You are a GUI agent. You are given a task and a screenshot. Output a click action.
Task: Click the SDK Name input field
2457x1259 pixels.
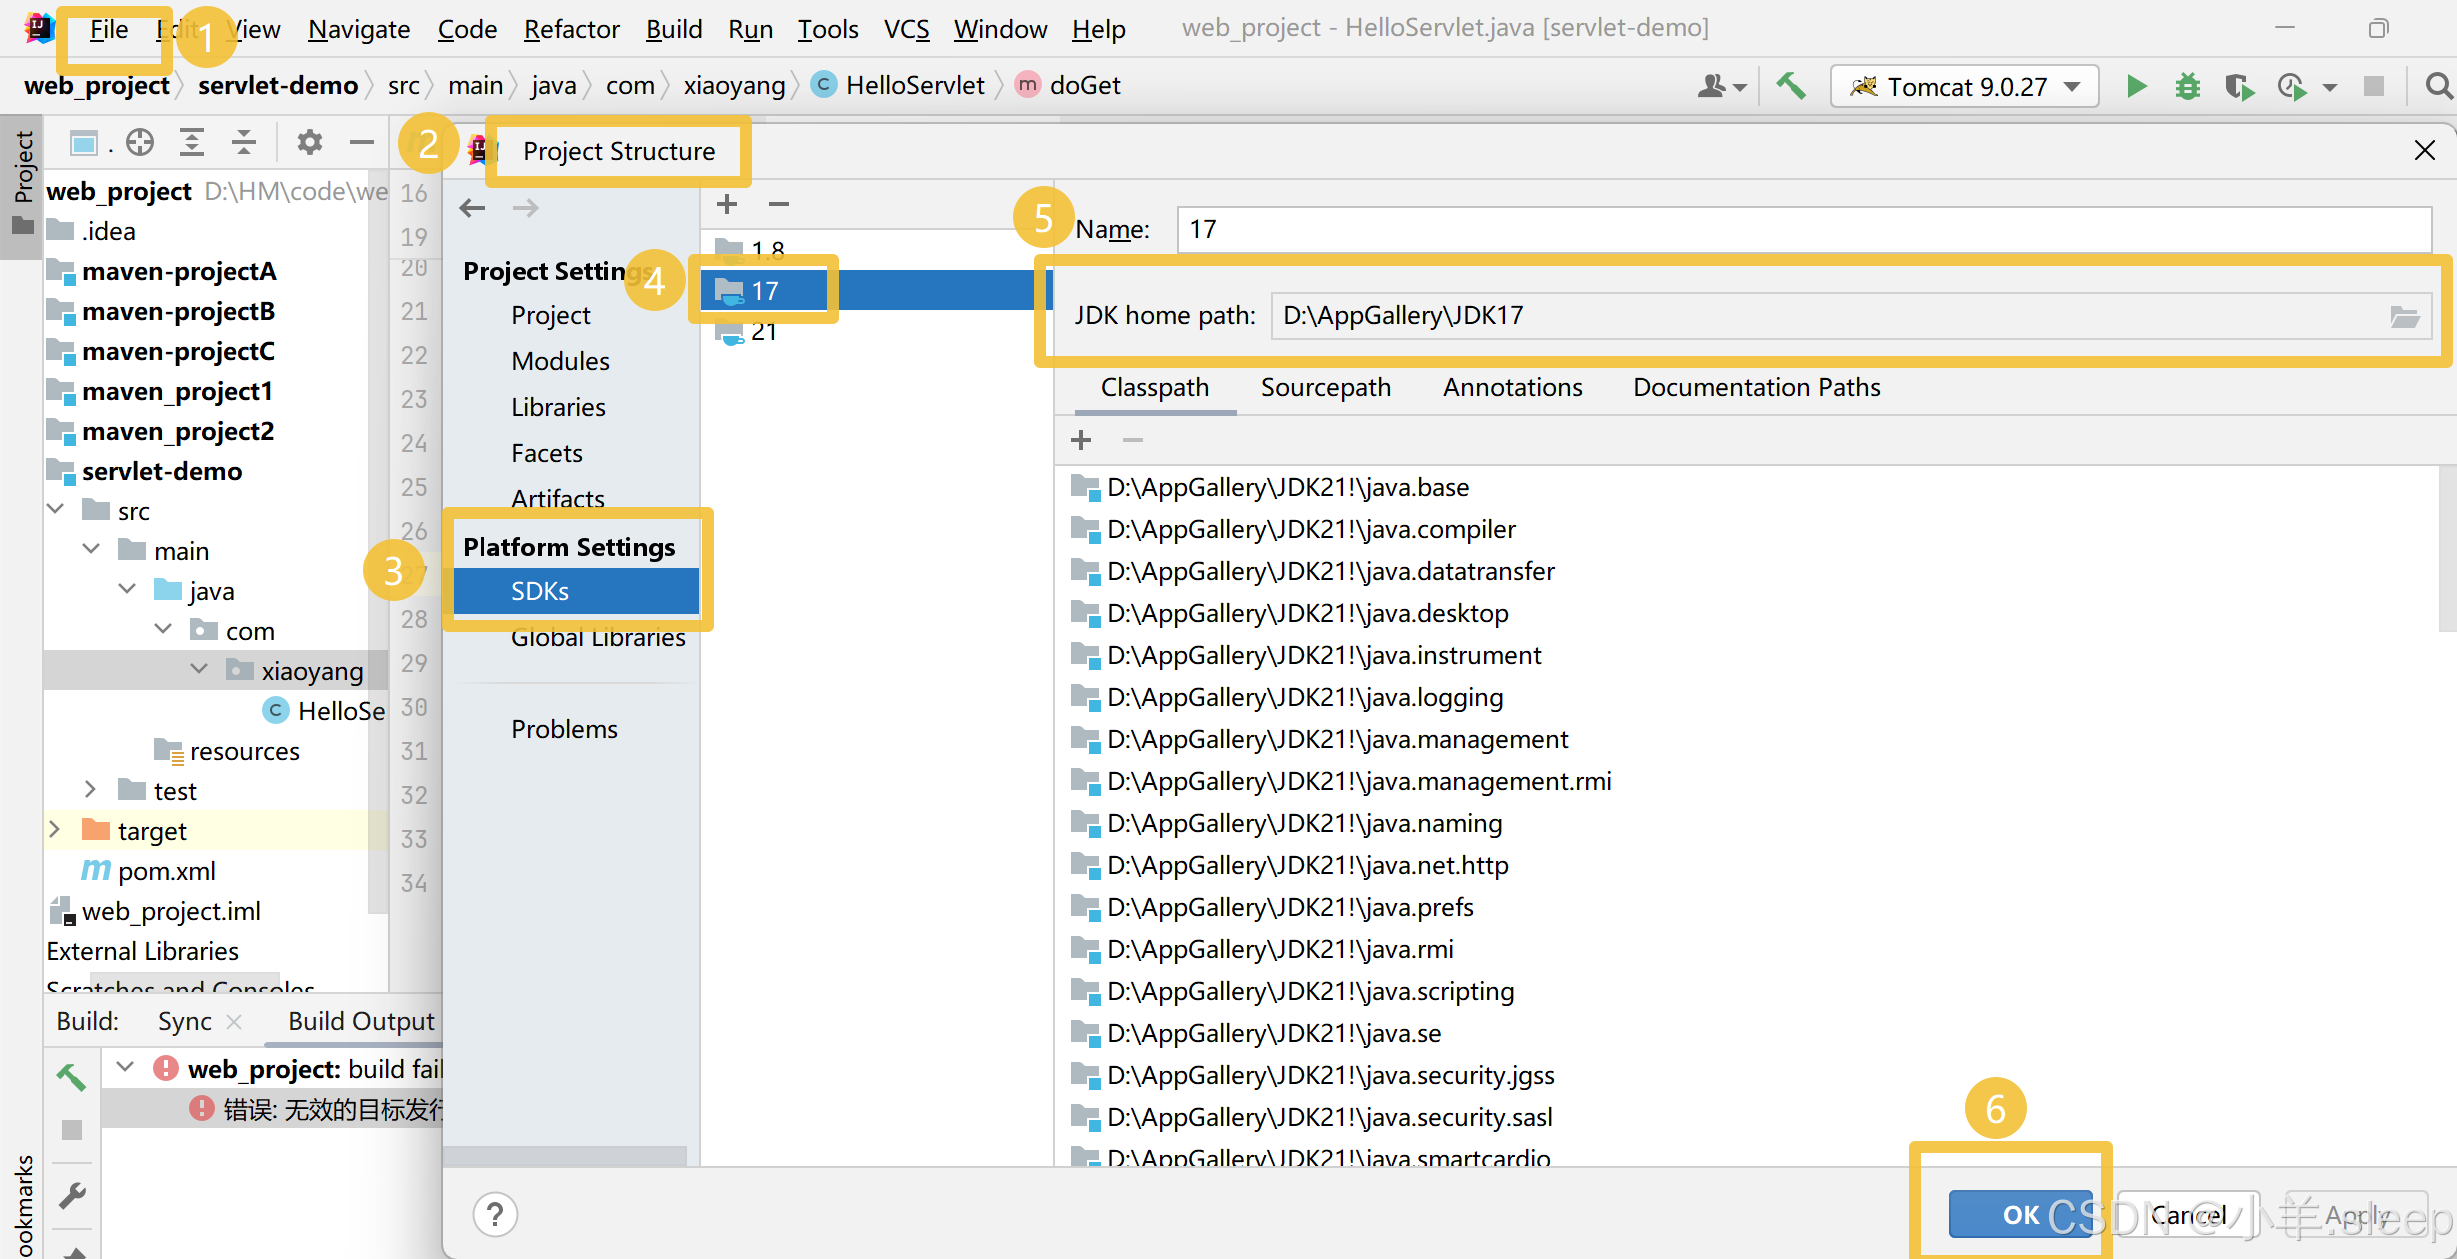1800,230
